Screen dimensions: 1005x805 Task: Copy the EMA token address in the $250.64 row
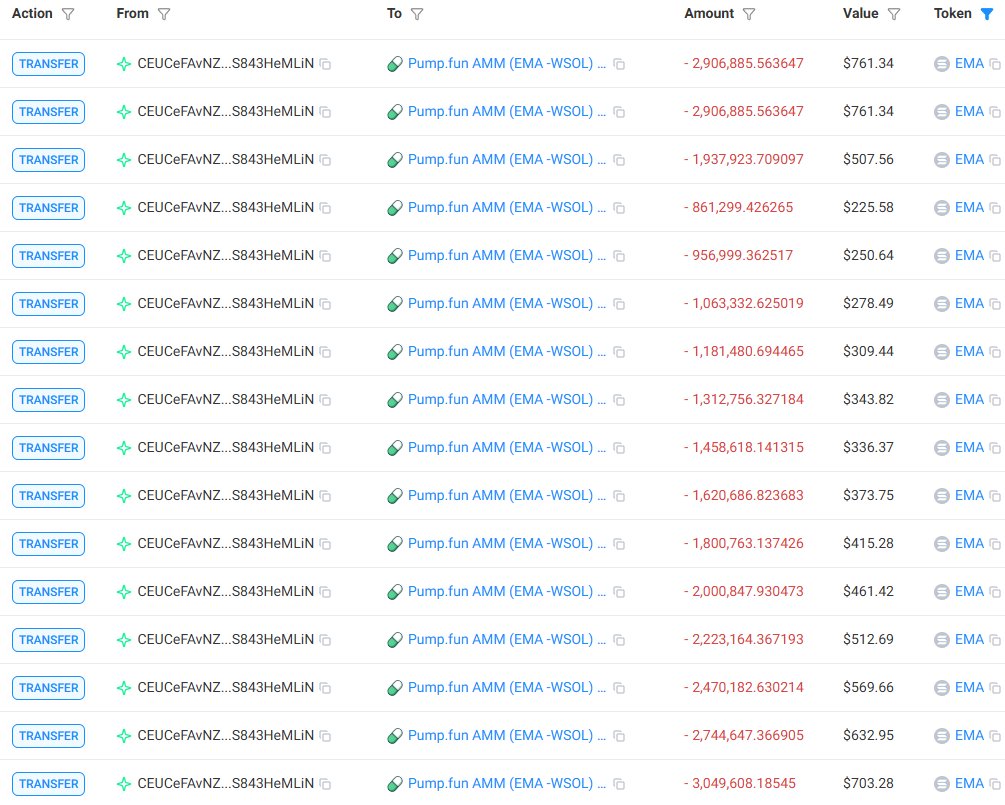(995, 256)
